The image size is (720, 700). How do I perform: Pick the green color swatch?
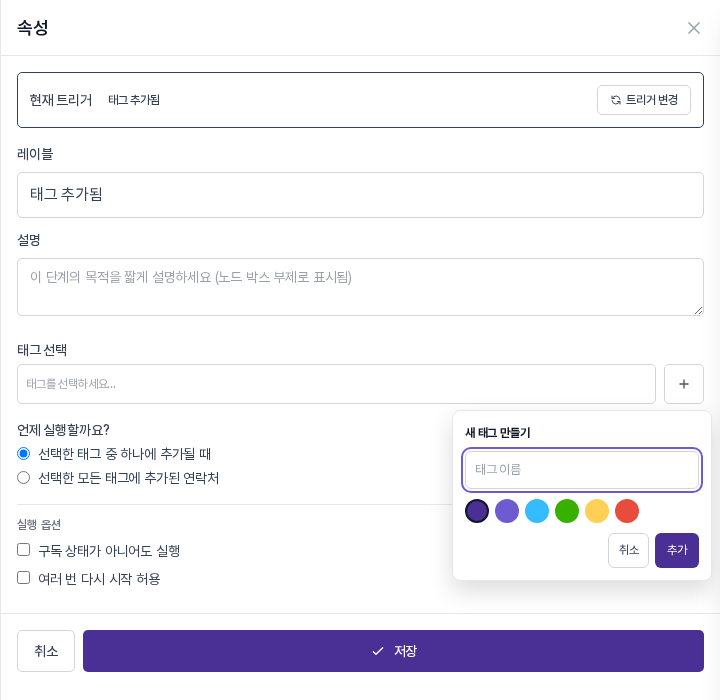(567, 511)
